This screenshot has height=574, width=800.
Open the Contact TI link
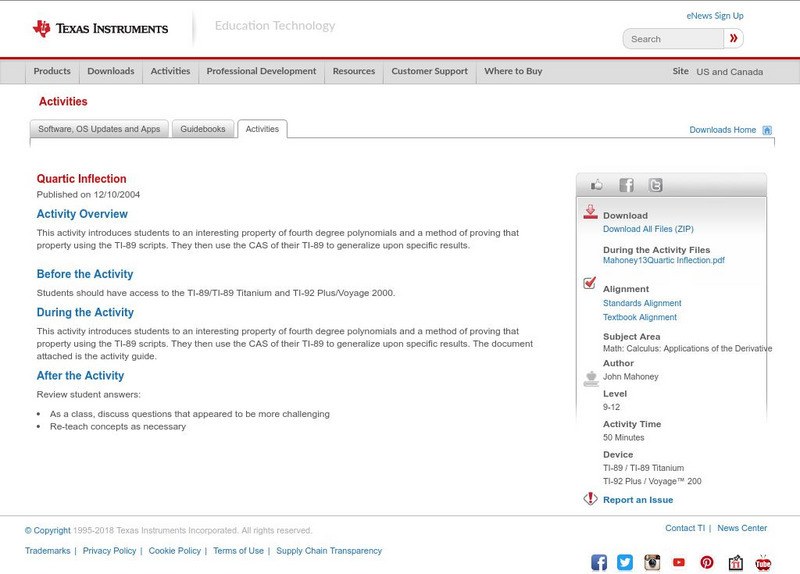[685, 528]
